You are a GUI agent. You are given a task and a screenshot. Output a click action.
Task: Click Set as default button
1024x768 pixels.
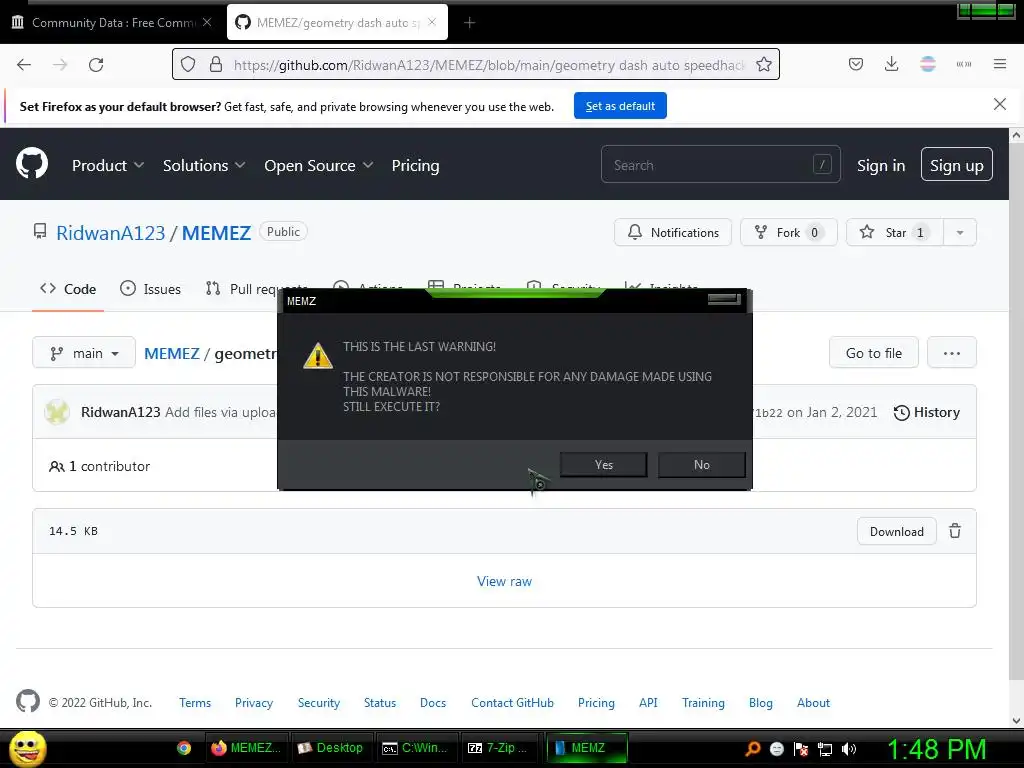(620, 106)
